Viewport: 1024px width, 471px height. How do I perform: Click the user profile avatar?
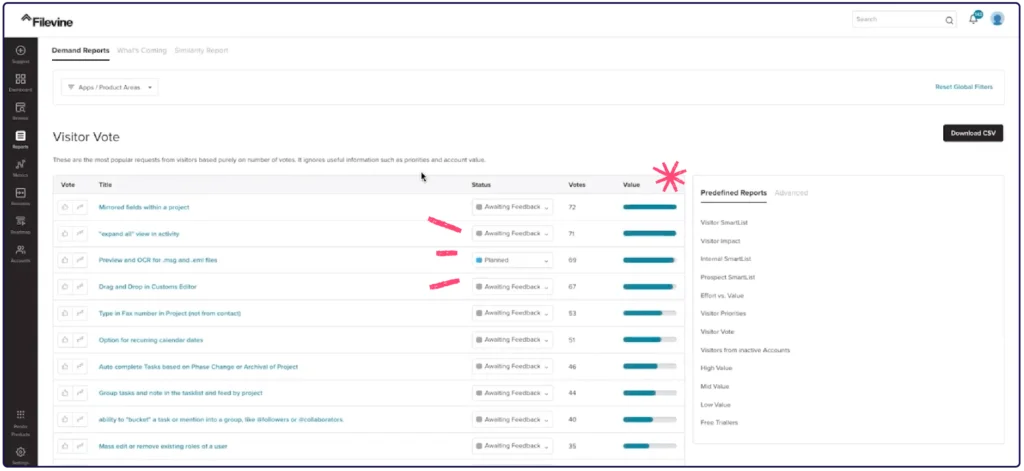click(997, 19)
